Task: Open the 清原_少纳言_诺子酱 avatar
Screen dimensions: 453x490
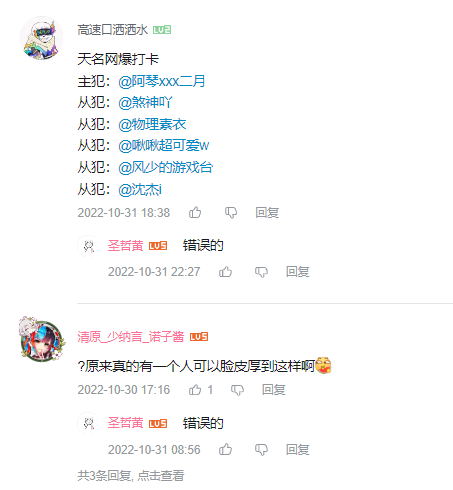Action: coord(41,339)
